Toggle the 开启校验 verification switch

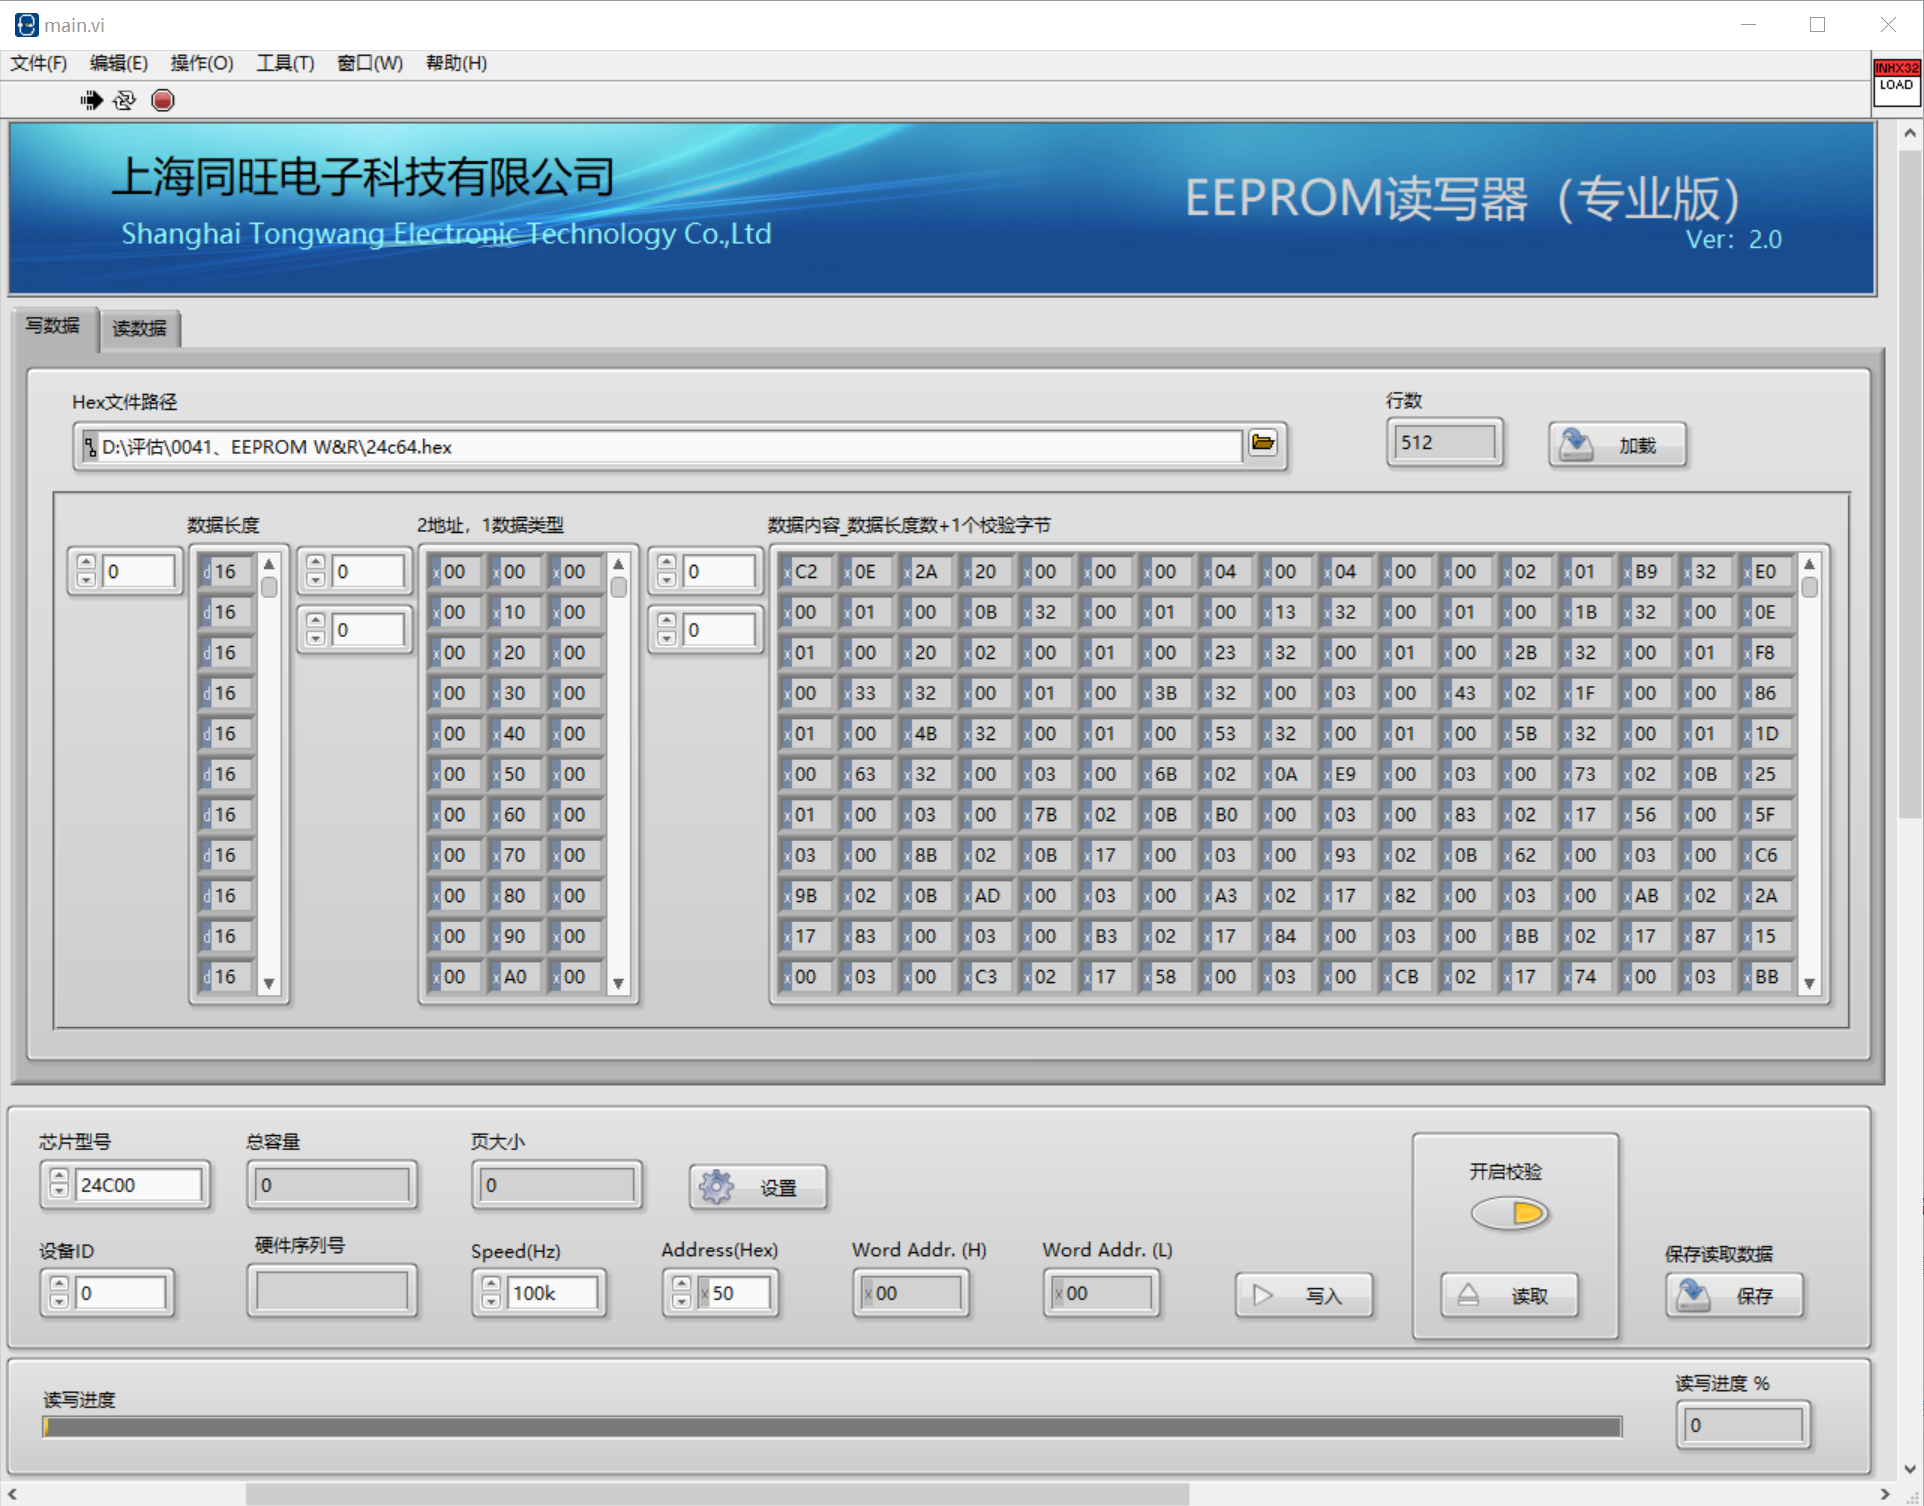tap(1509, 1214)
